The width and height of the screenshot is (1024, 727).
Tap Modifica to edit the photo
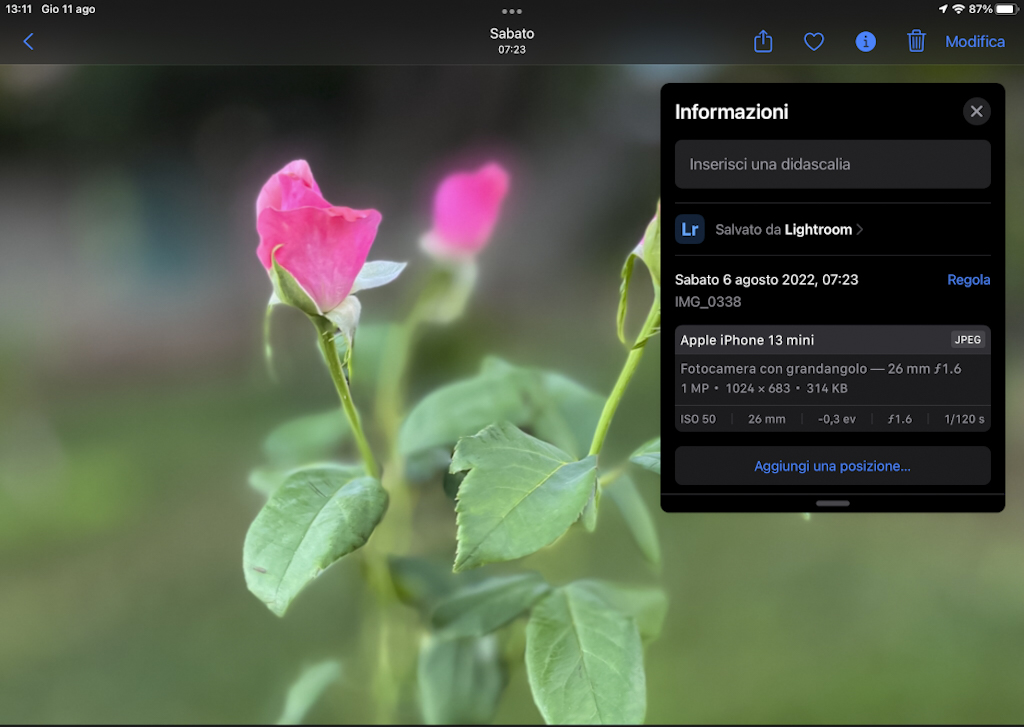point(975,41)
